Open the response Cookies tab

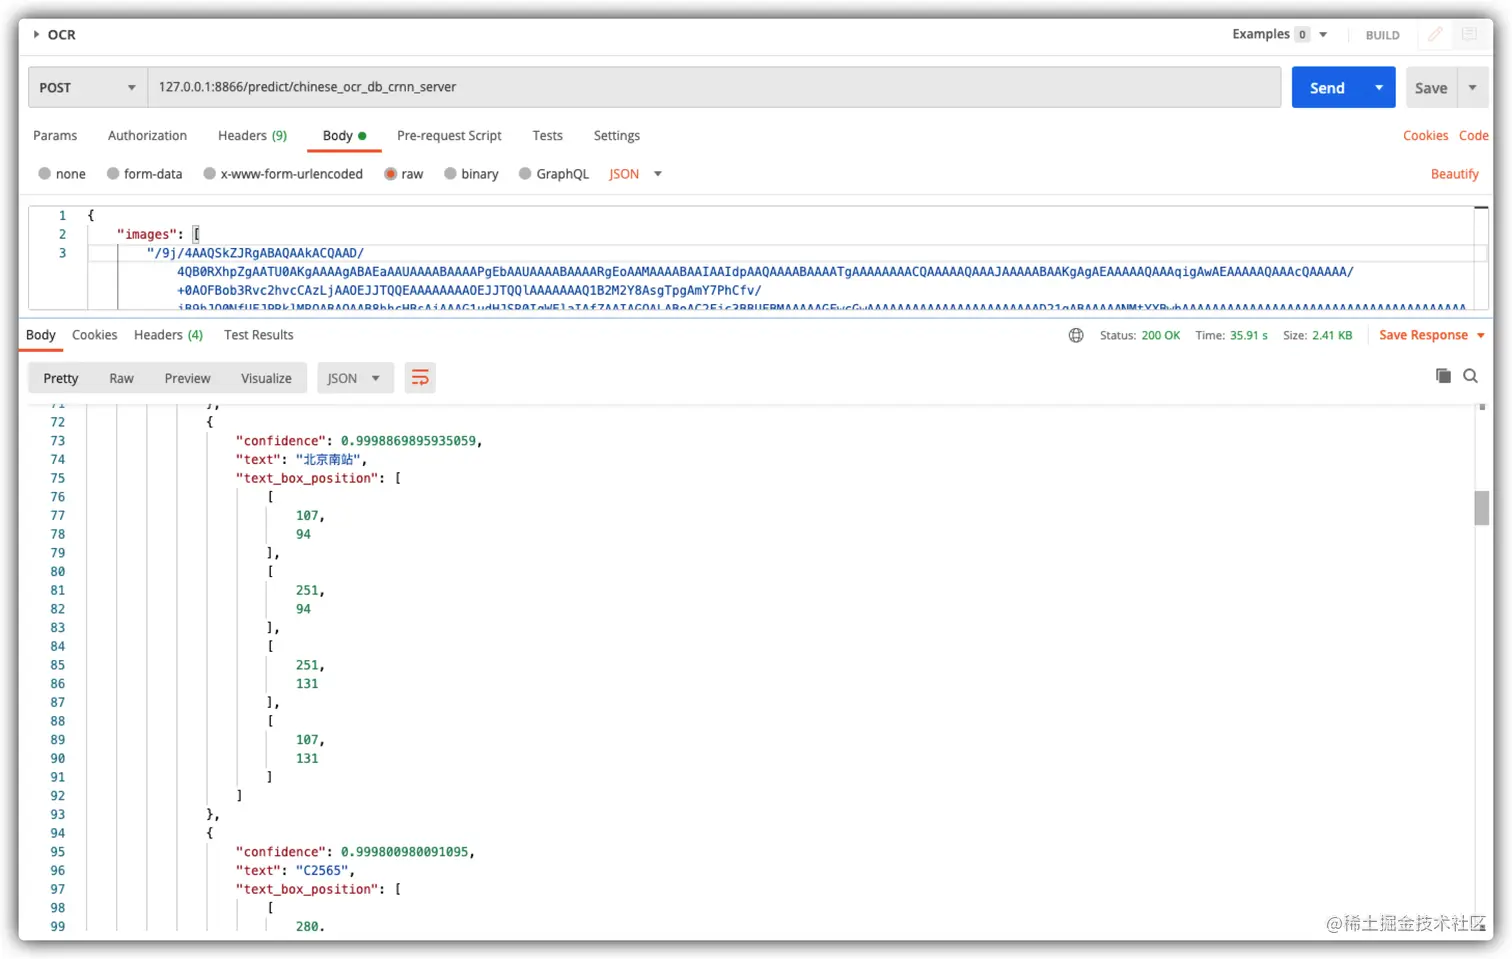click(94, 334)
